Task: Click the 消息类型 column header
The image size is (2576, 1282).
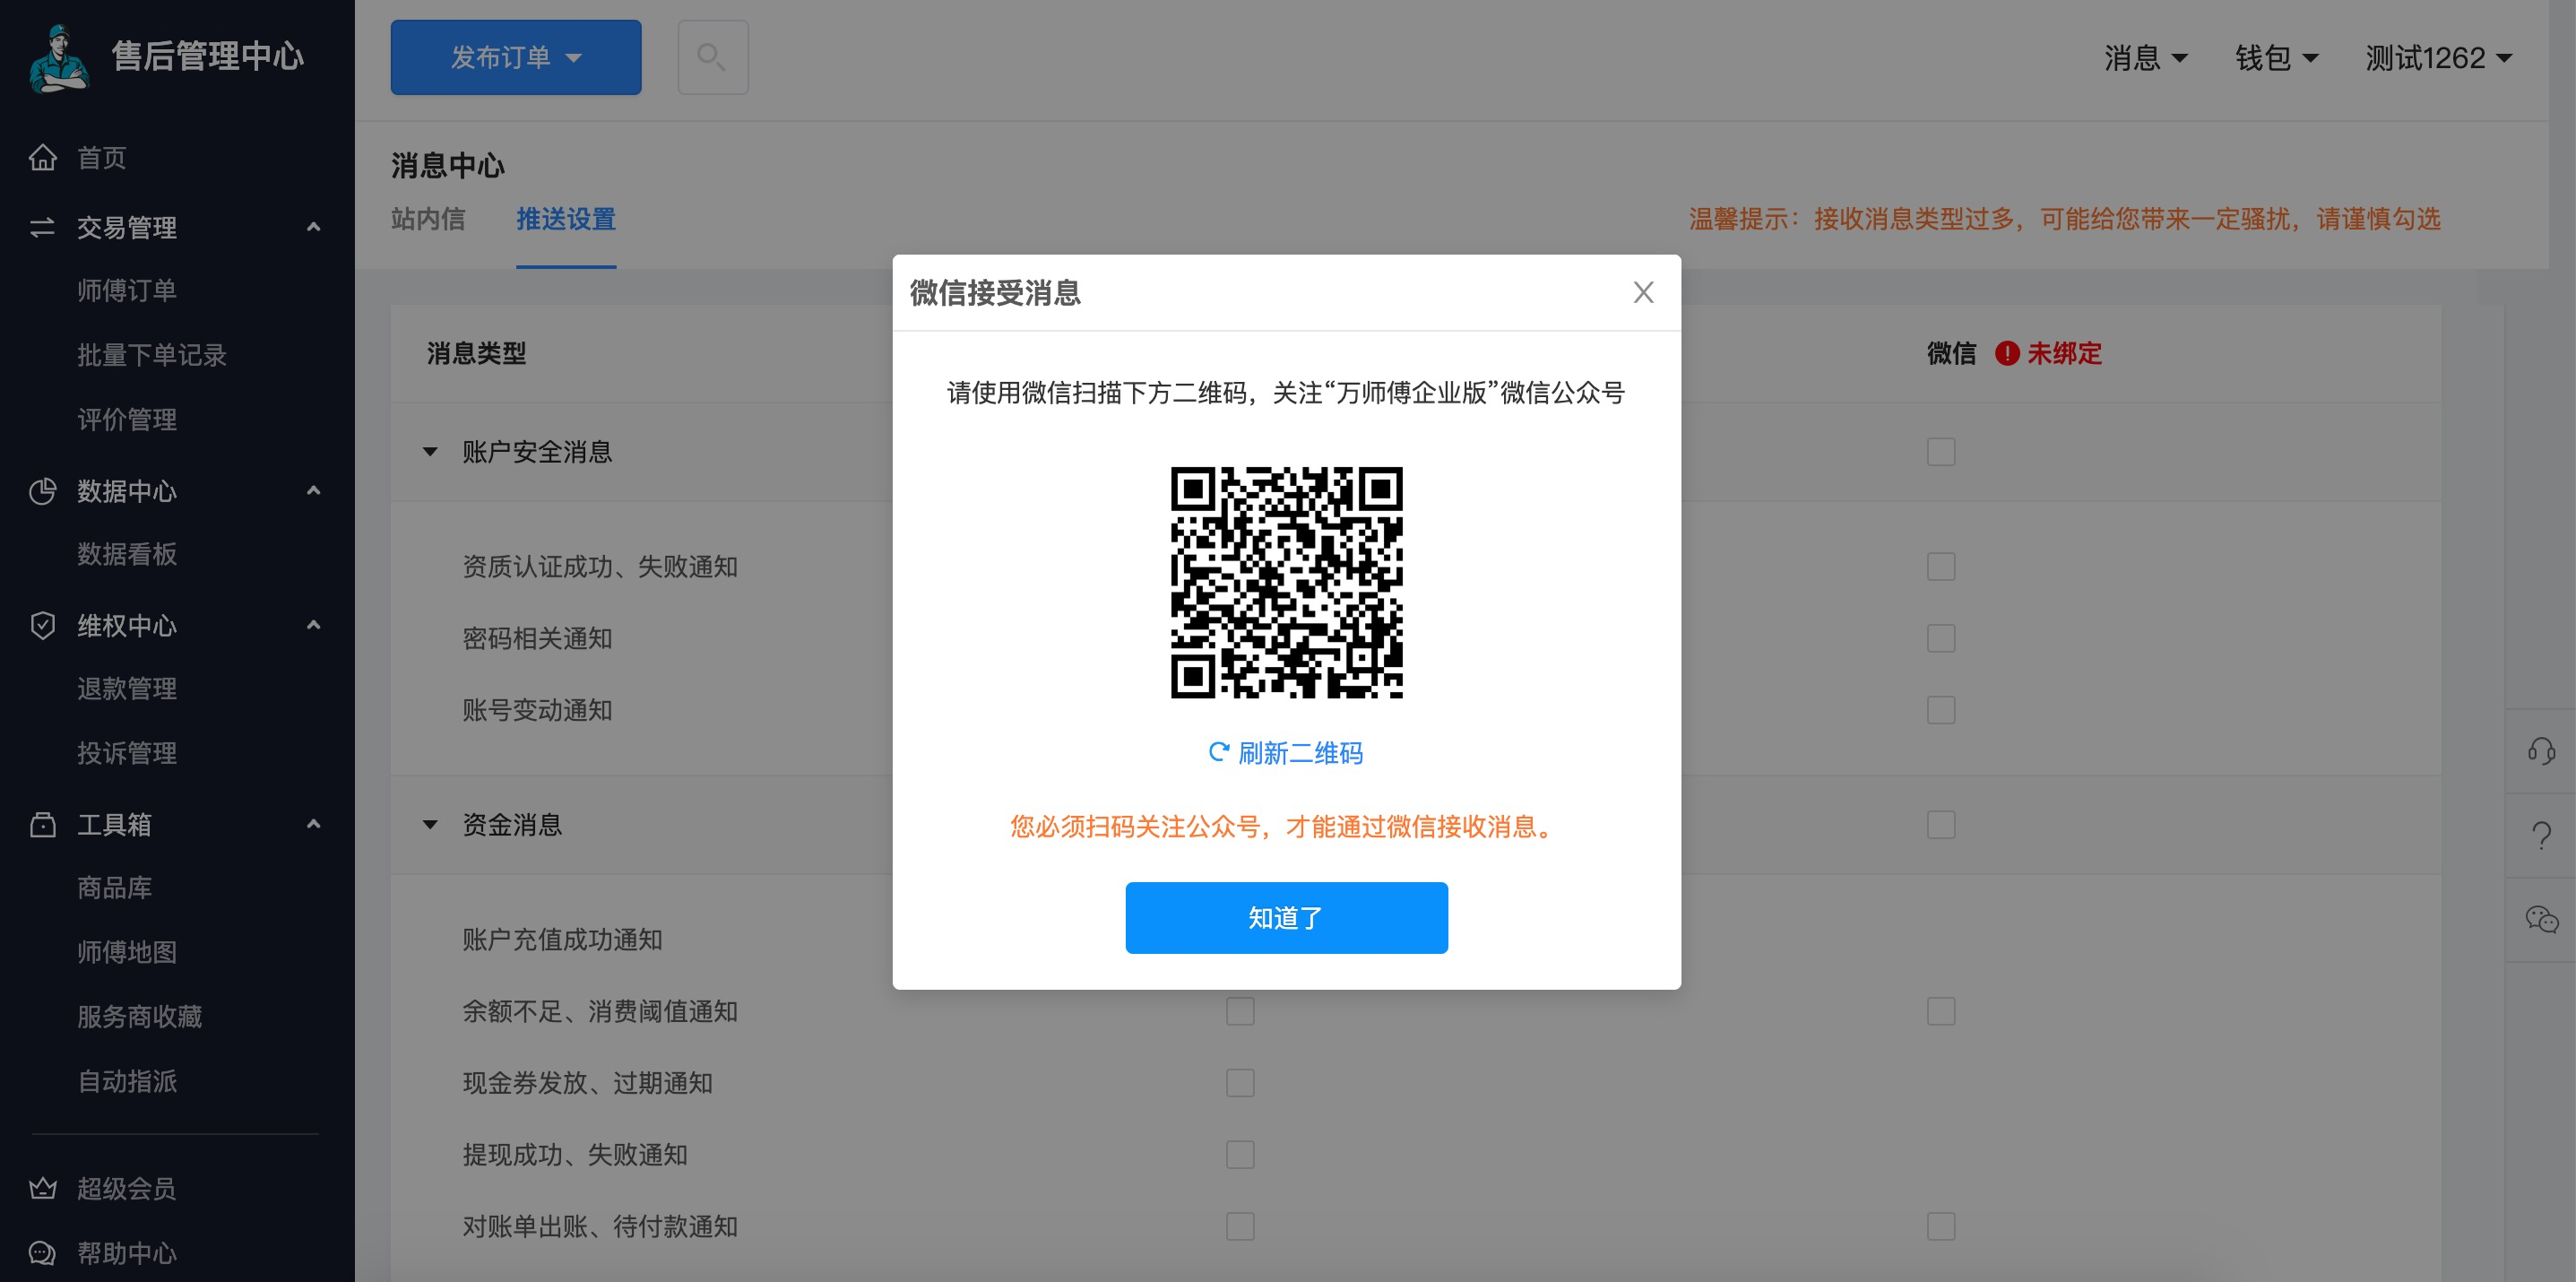Action: (476, 353)
